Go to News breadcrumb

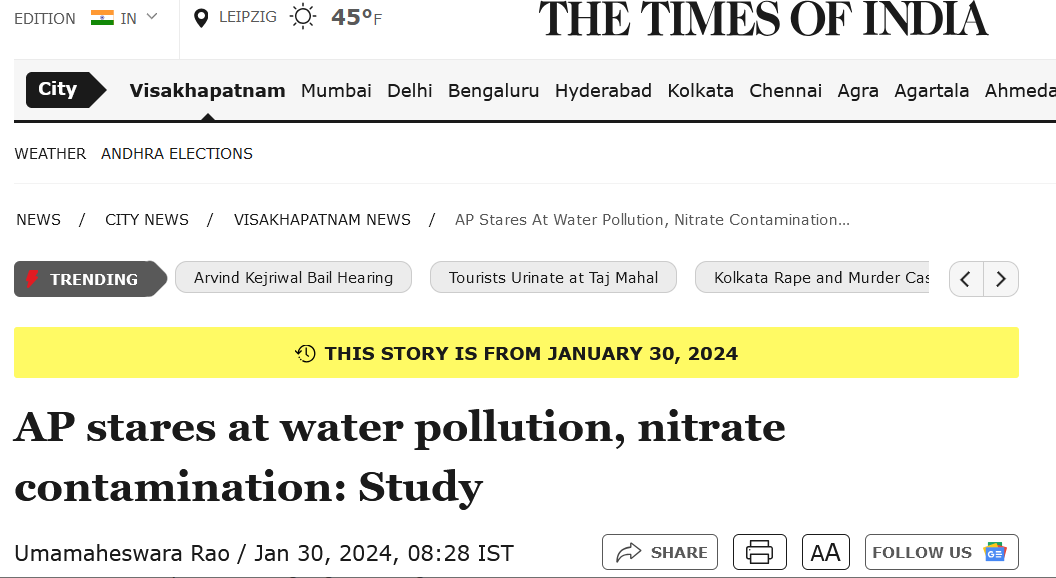click(38, 220)
